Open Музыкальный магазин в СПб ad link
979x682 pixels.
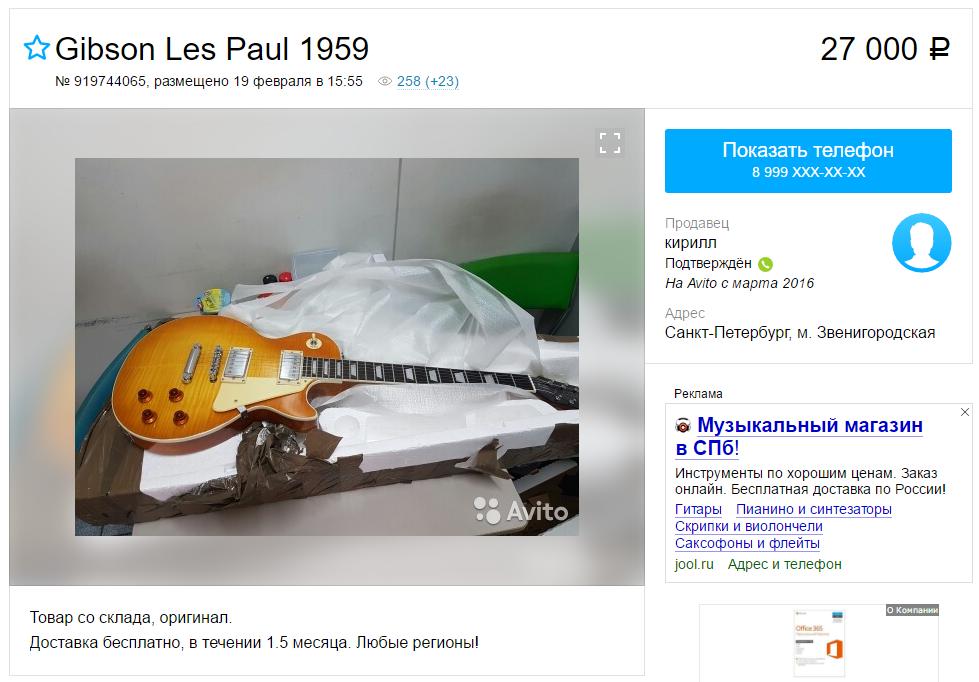coord(799,437)
